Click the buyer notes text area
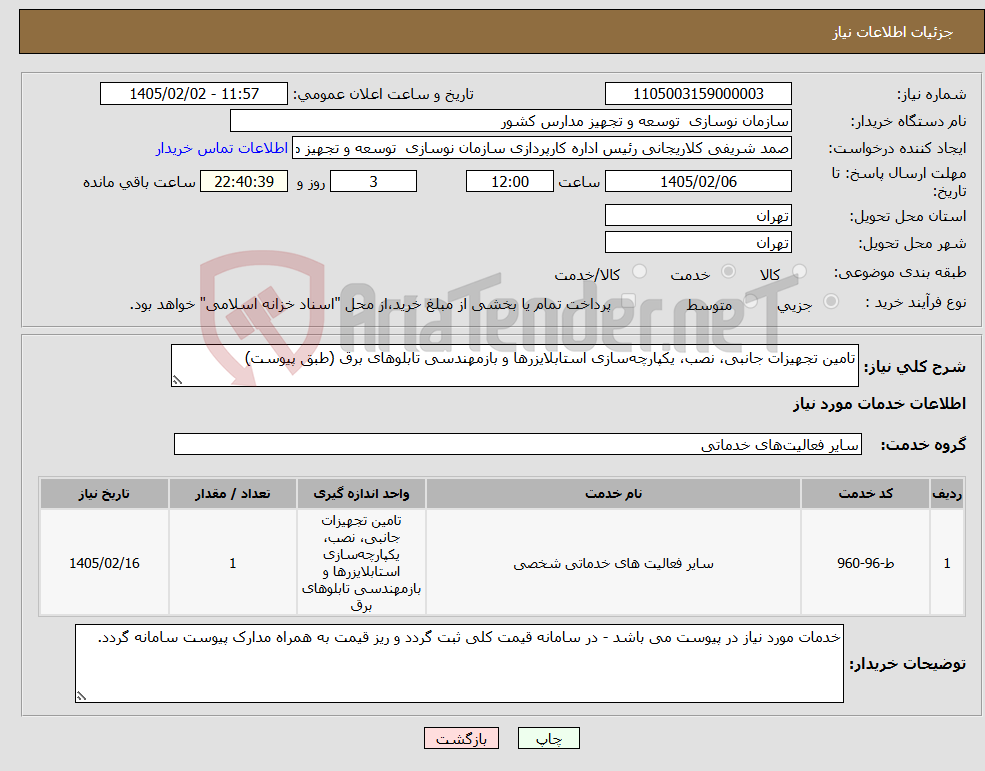 (459, 664)
